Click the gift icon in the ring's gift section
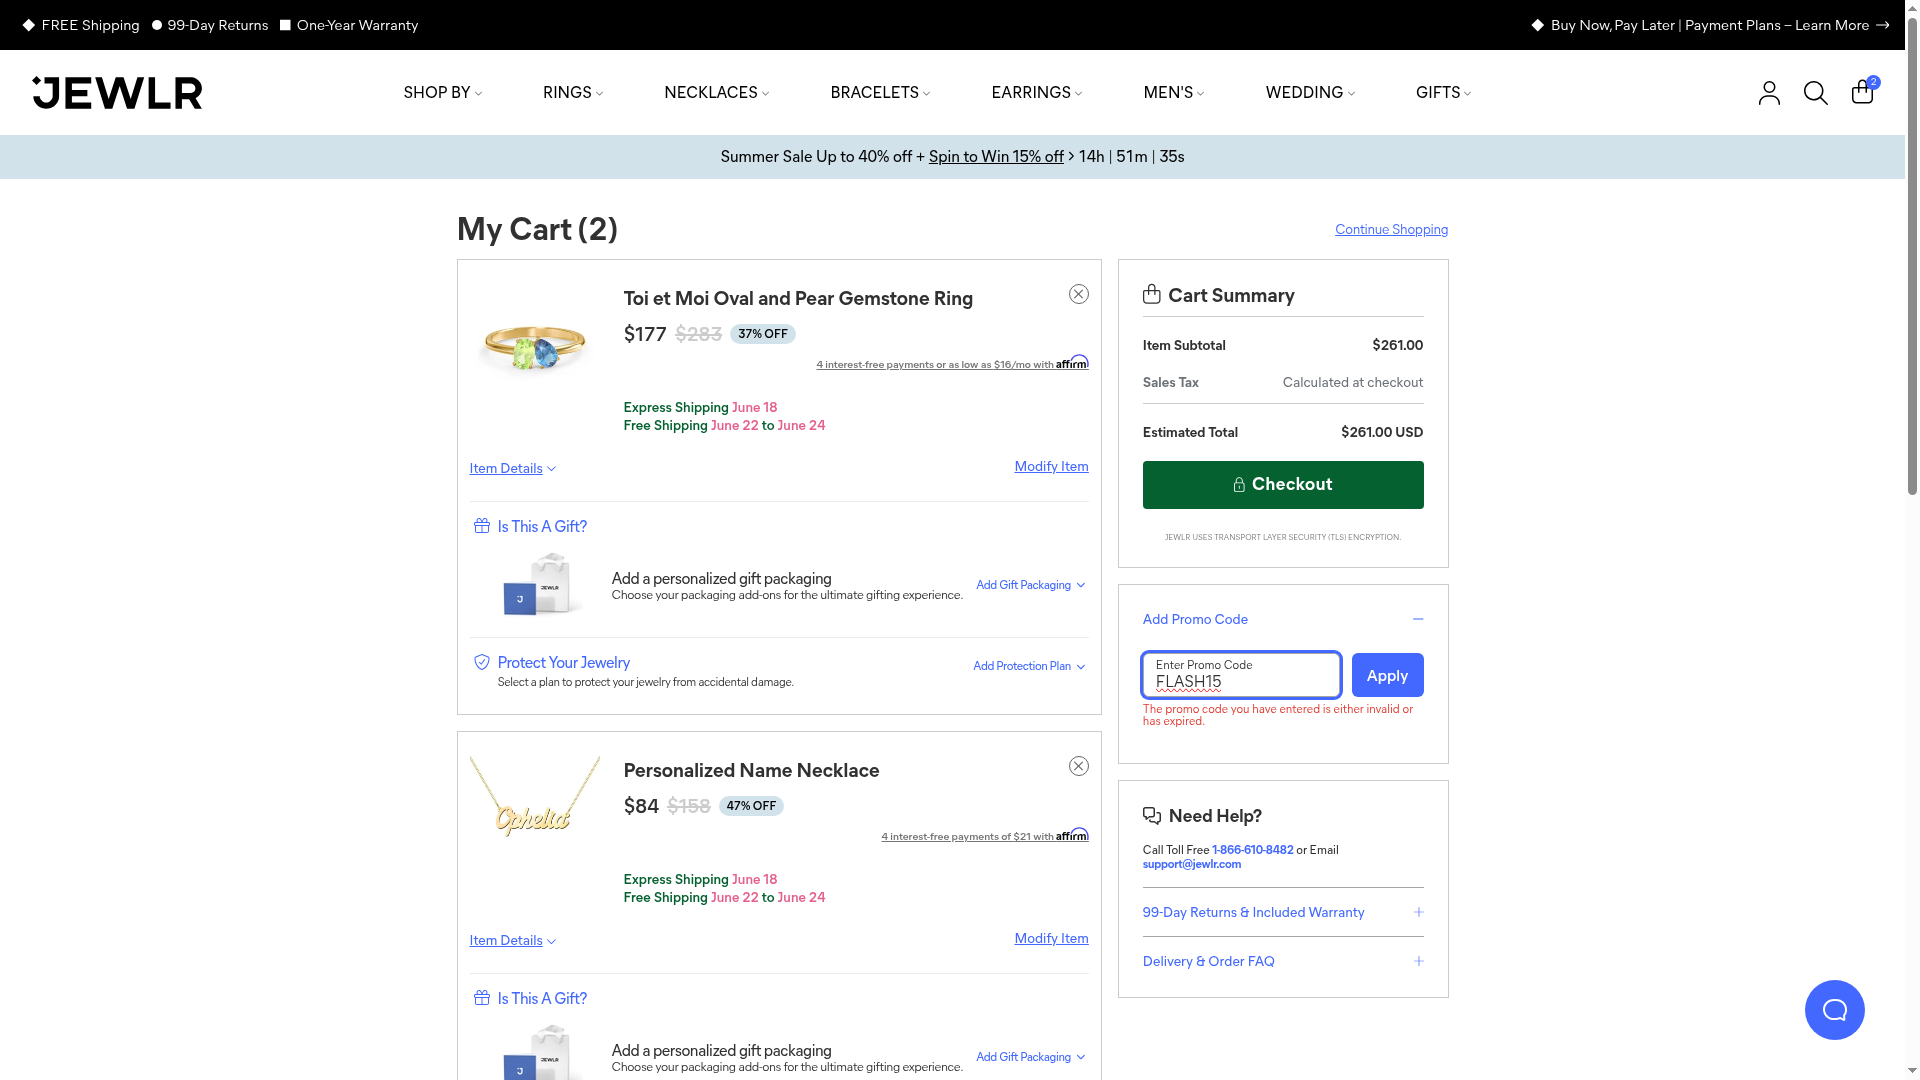 pyautogui.click(x=482, y=526)
